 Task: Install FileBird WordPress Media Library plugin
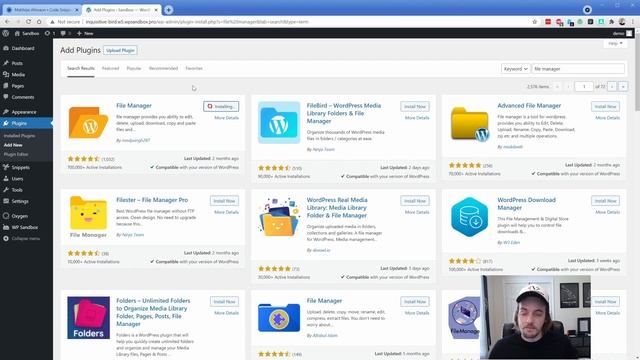[x=415, y=107]
